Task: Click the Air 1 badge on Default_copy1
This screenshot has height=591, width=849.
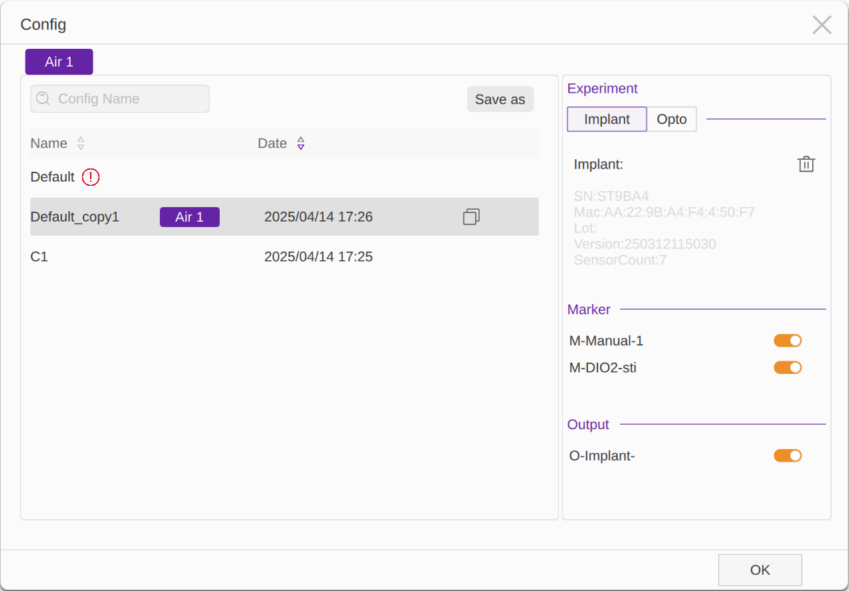Action: click(190, 217)
